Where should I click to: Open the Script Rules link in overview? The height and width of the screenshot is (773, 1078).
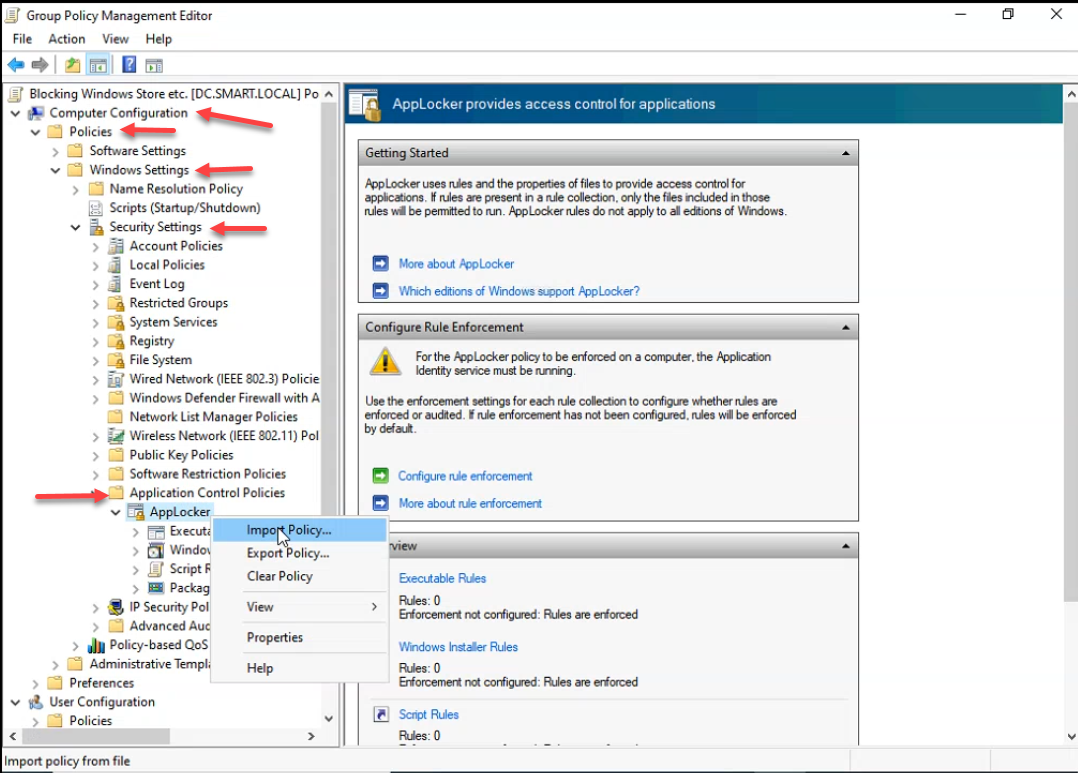(428, 715)
